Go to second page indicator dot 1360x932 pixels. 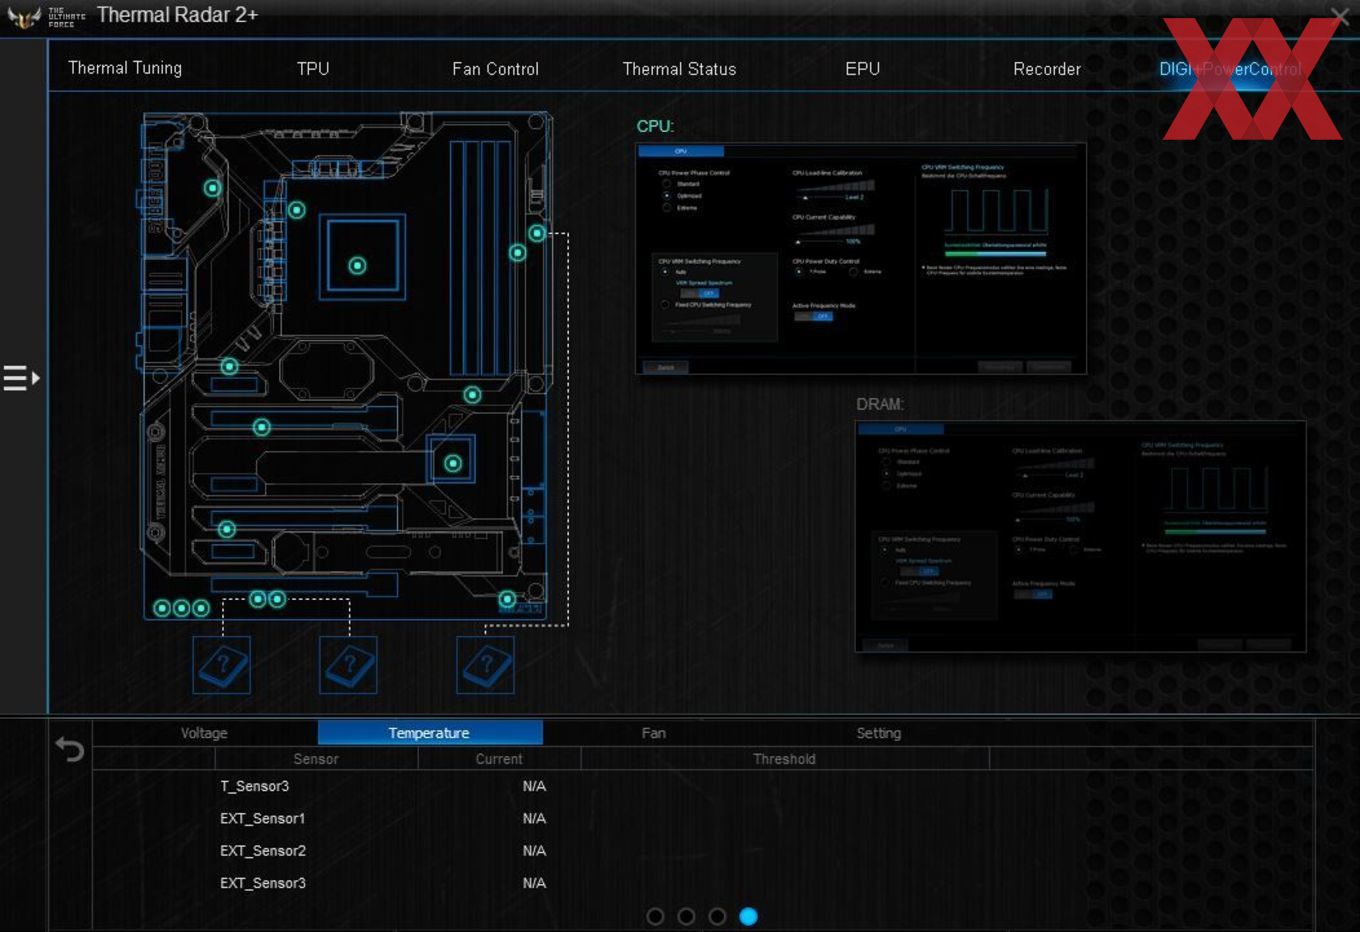coord(686,916)
